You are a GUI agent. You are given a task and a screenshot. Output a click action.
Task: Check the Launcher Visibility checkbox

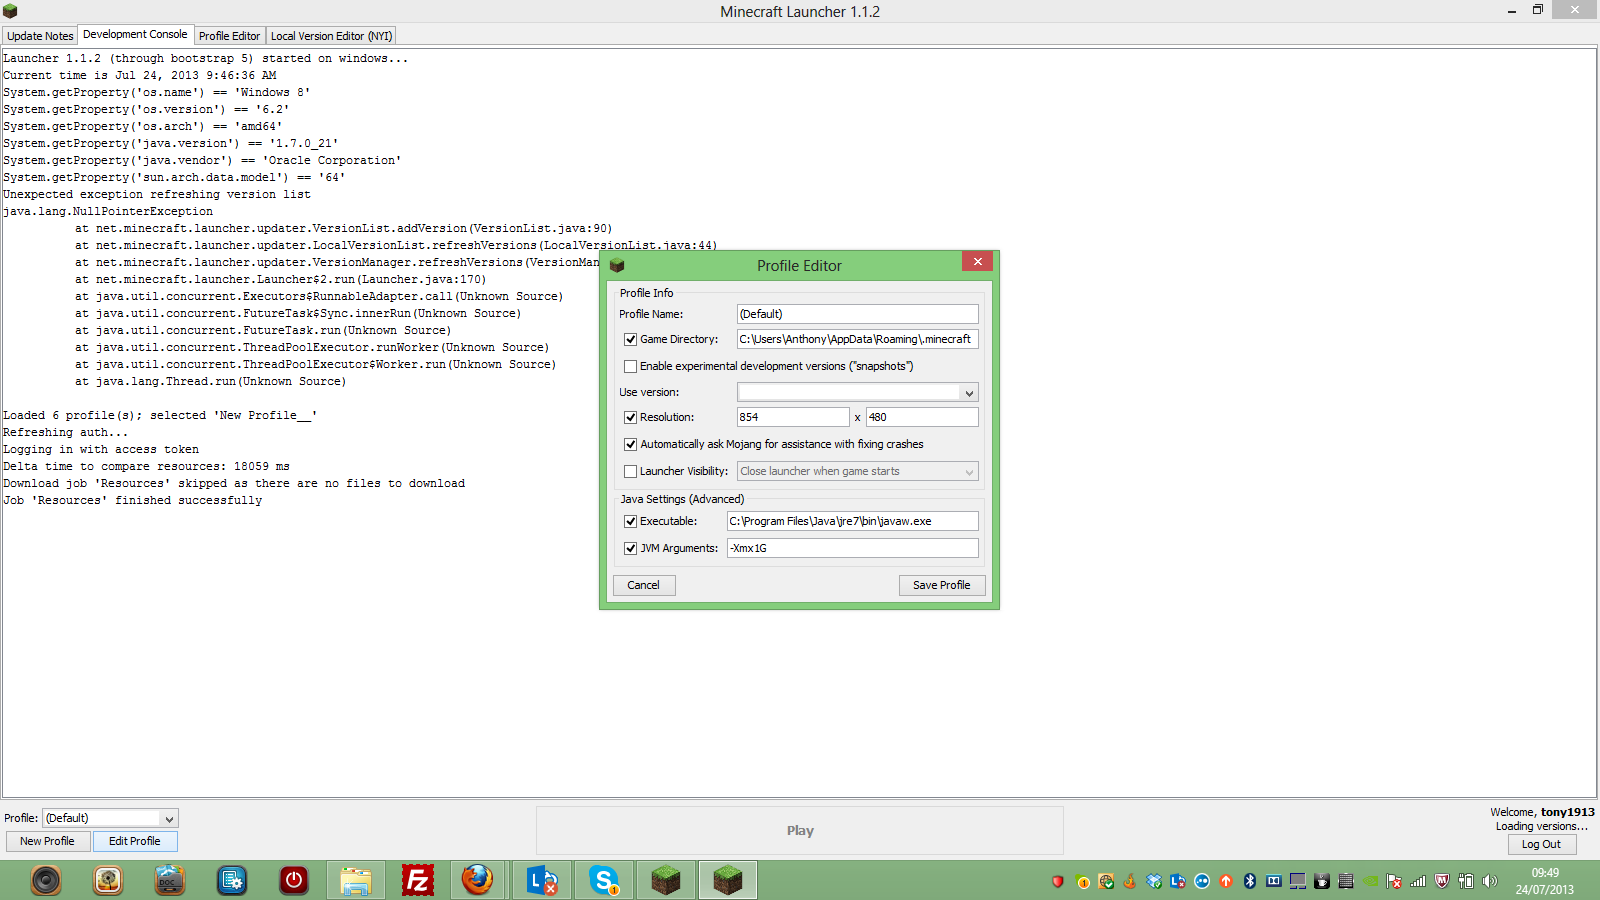pyautogui.click(x=630, y=472)
